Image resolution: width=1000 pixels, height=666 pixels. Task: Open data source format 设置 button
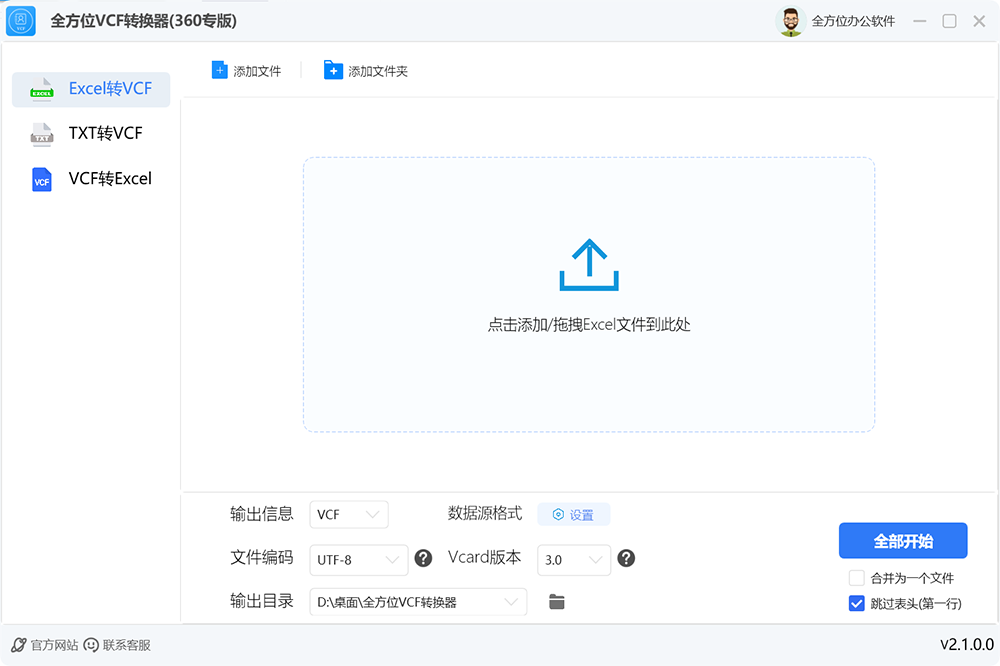click(574, 515)
